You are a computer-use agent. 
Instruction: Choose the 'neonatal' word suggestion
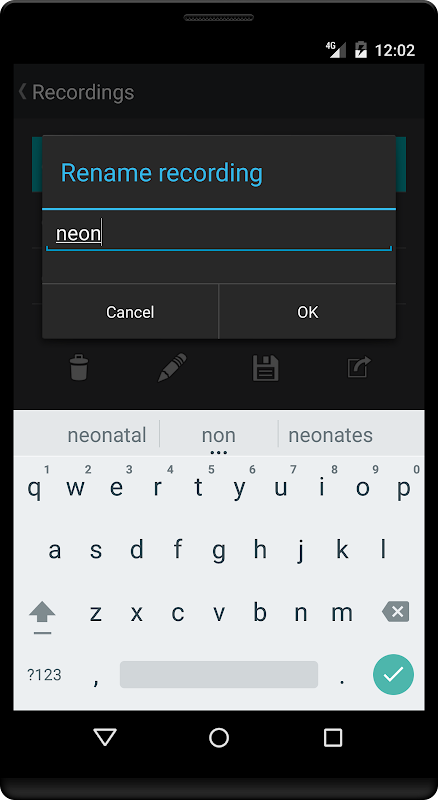tap(107, 435)
